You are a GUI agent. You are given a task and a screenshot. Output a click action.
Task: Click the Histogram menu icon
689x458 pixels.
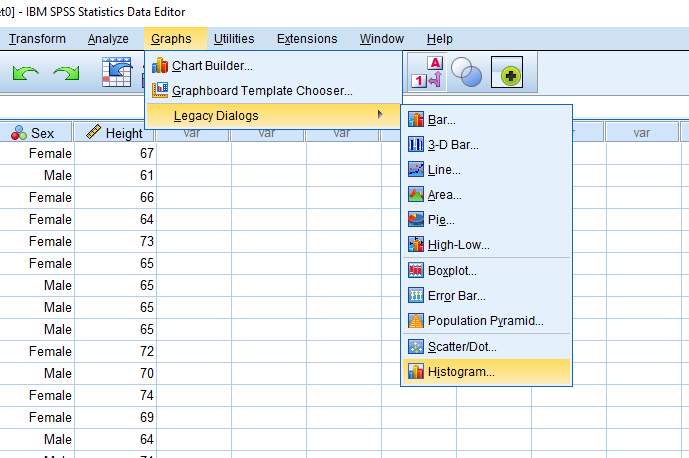pyautogui.click(x=416, y=371)
